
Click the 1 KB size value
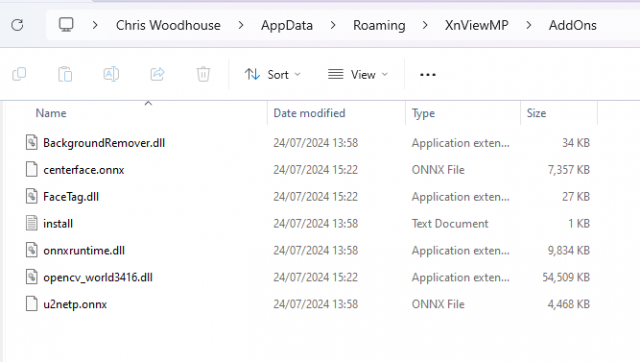click(x=579, y=224)
